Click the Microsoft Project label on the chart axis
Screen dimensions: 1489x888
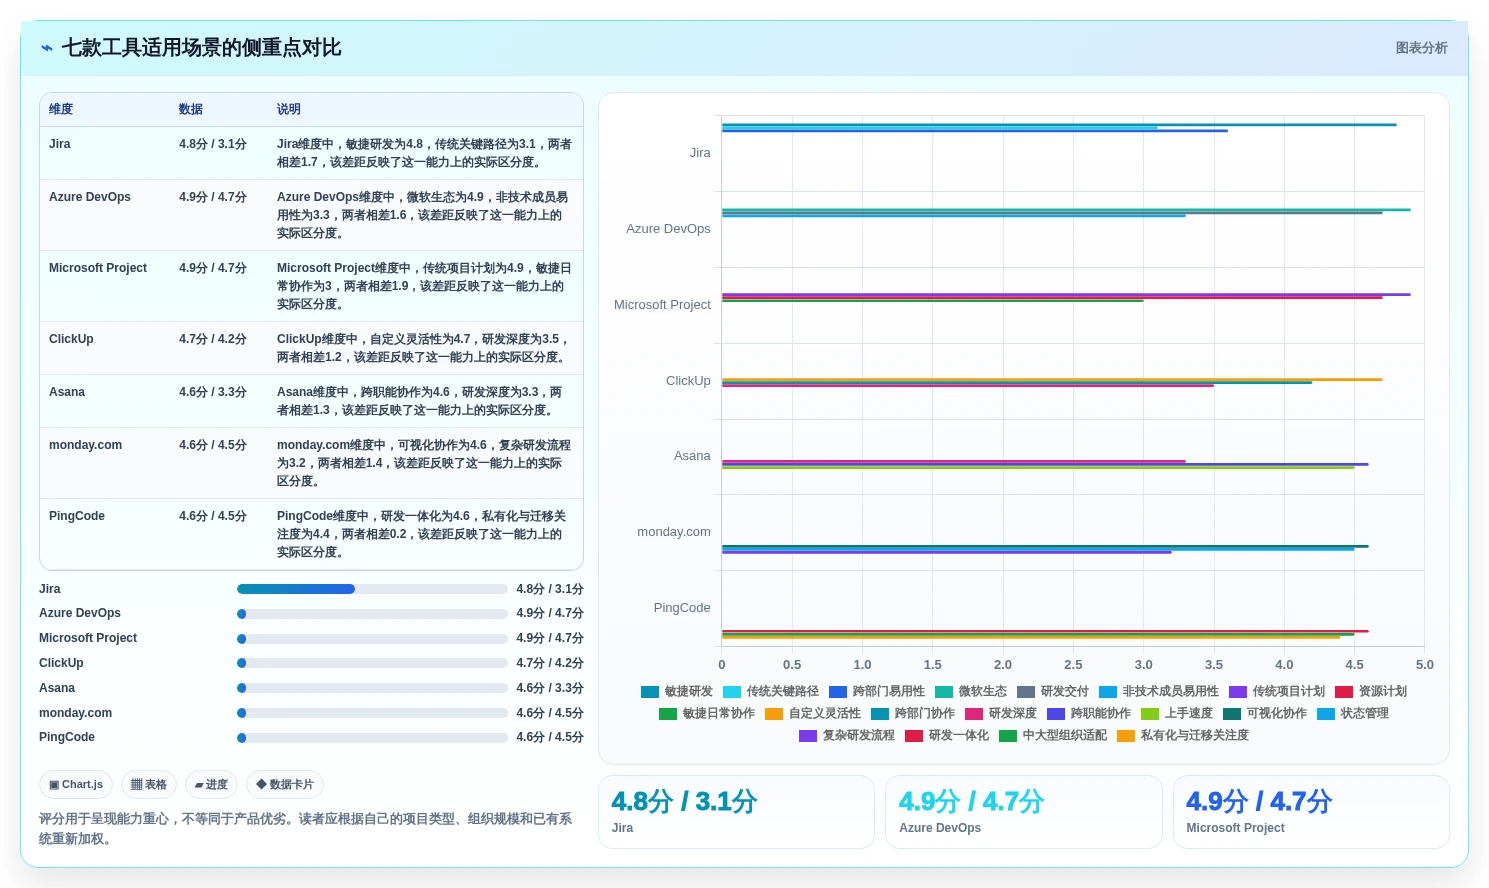click(662, 305)
